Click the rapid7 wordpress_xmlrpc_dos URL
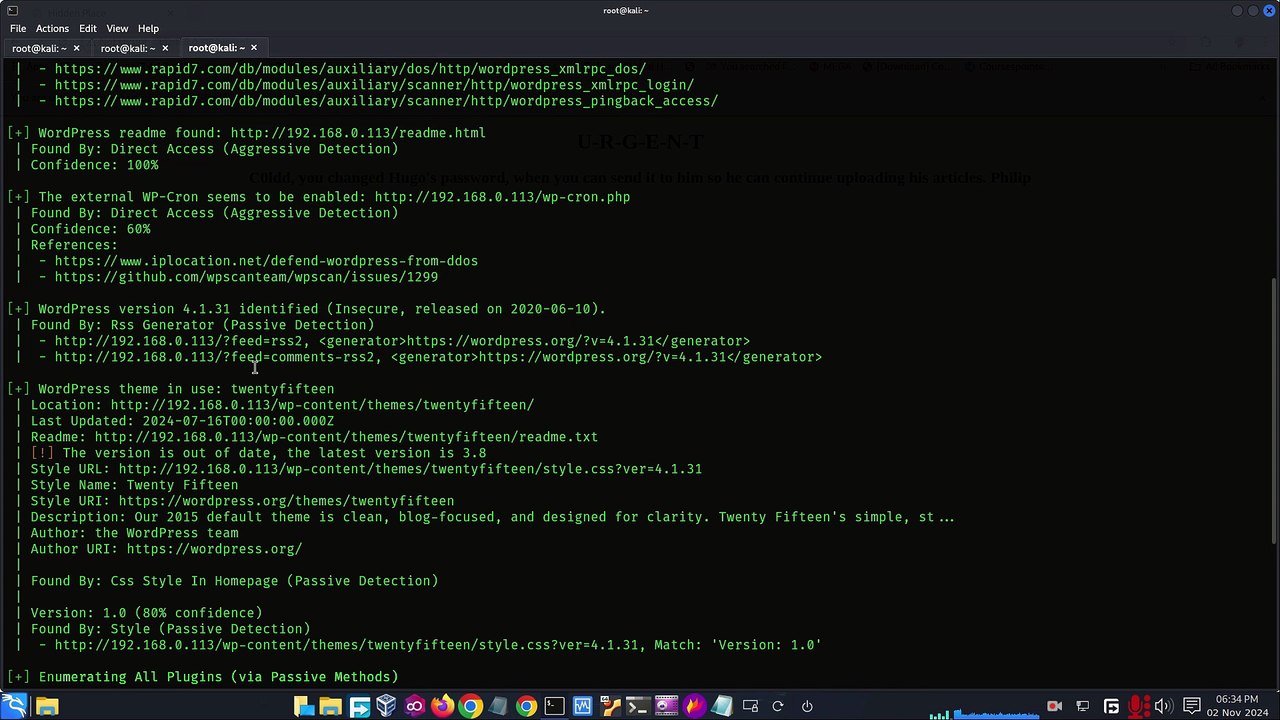 pos(350,69)
